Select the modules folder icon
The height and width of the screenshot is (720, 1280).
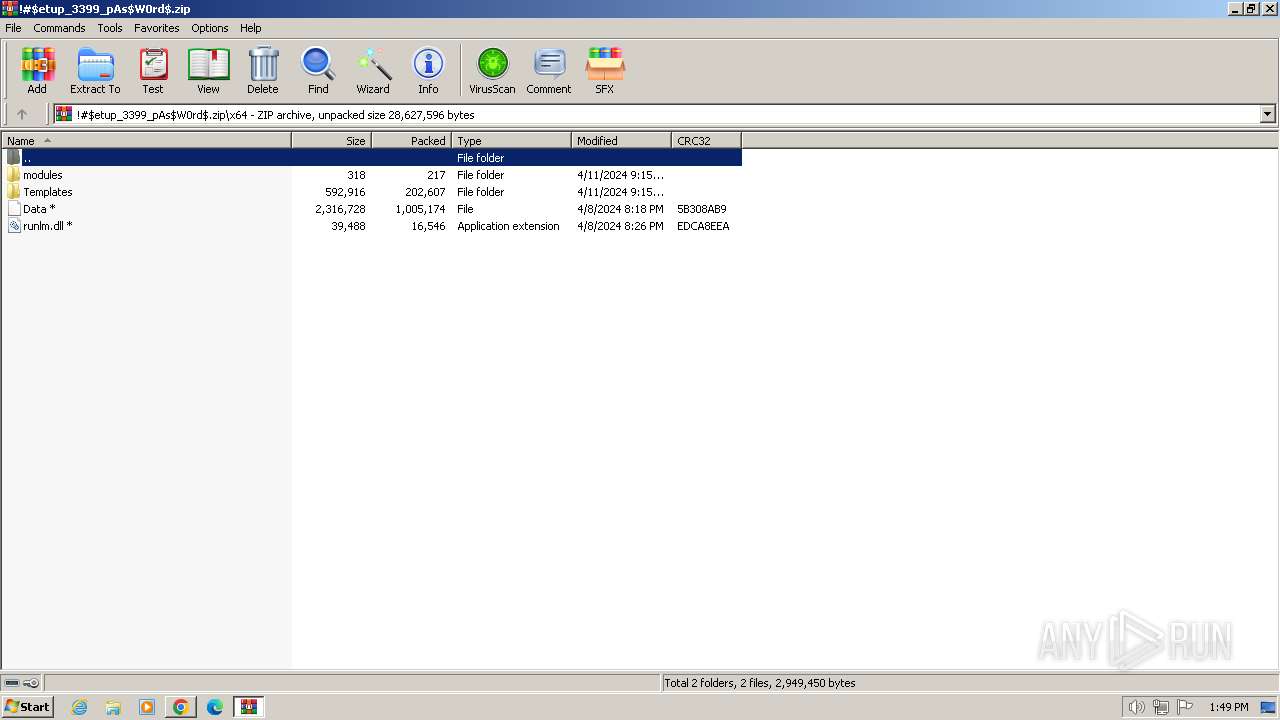click(14, 175)
